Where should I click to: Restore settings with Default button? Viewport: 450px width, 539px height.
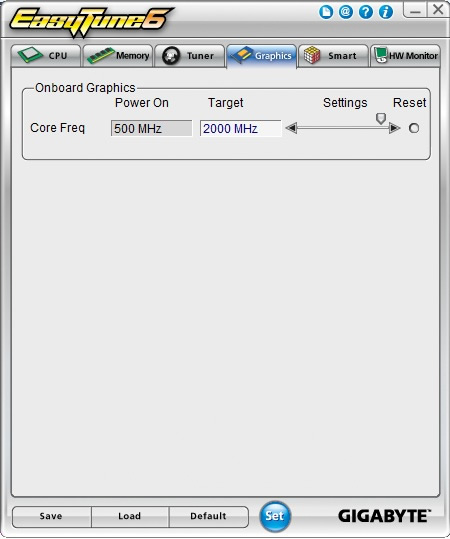(x=209, y=516)
